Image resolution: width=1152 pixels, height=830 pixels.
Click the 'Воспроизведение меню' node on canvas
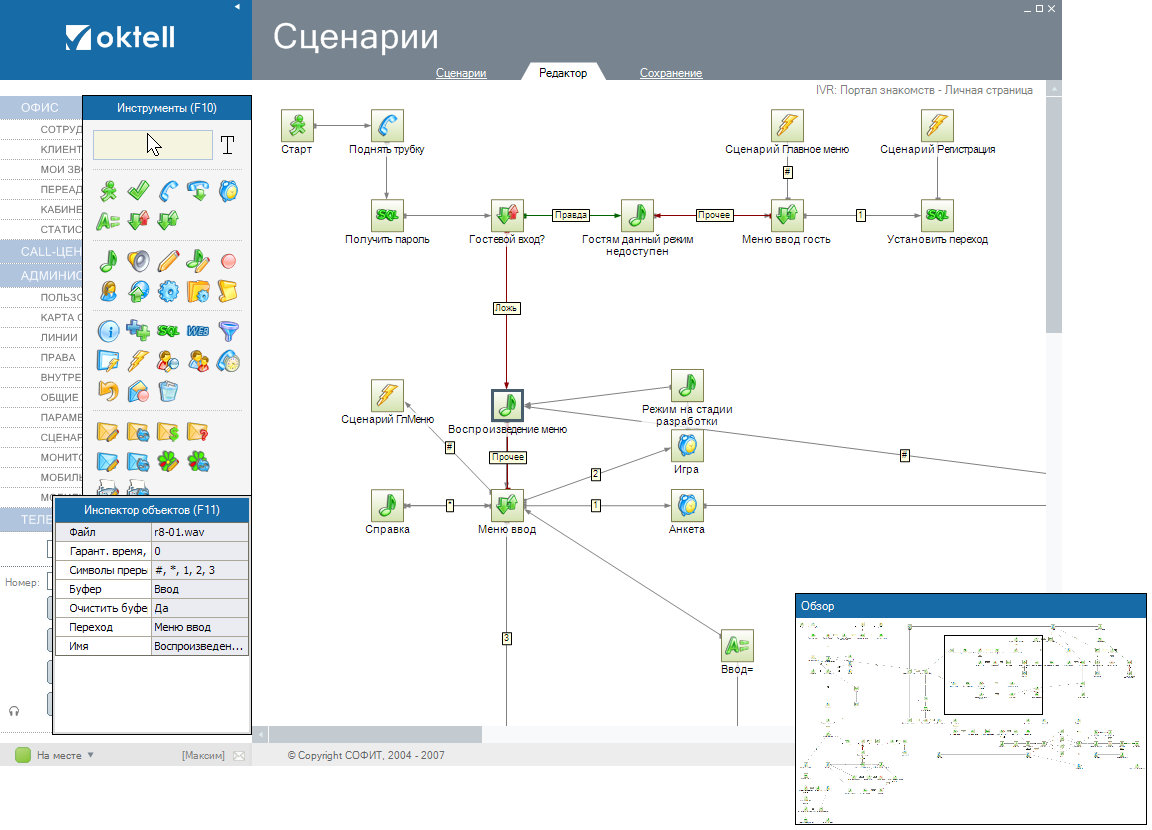pyautogui.click(x=507, y=405)
